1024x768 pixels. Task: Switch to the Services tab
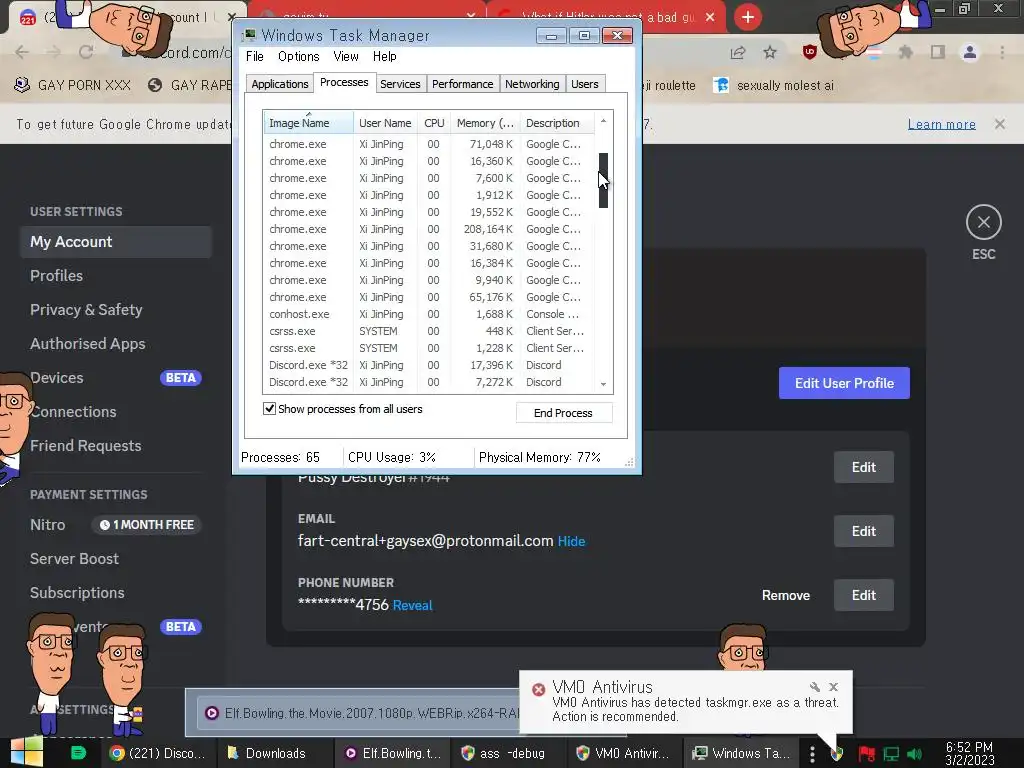400,84
